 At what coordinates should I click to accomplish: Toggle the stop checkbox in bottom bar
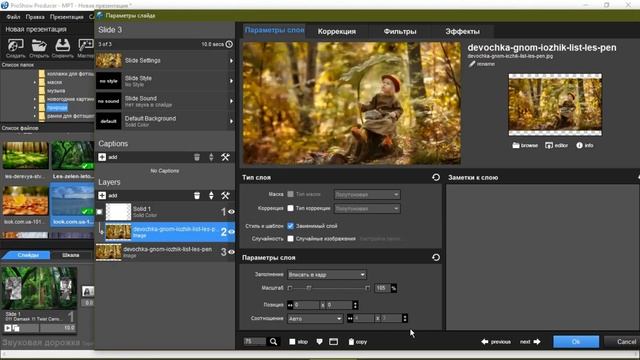292,342
